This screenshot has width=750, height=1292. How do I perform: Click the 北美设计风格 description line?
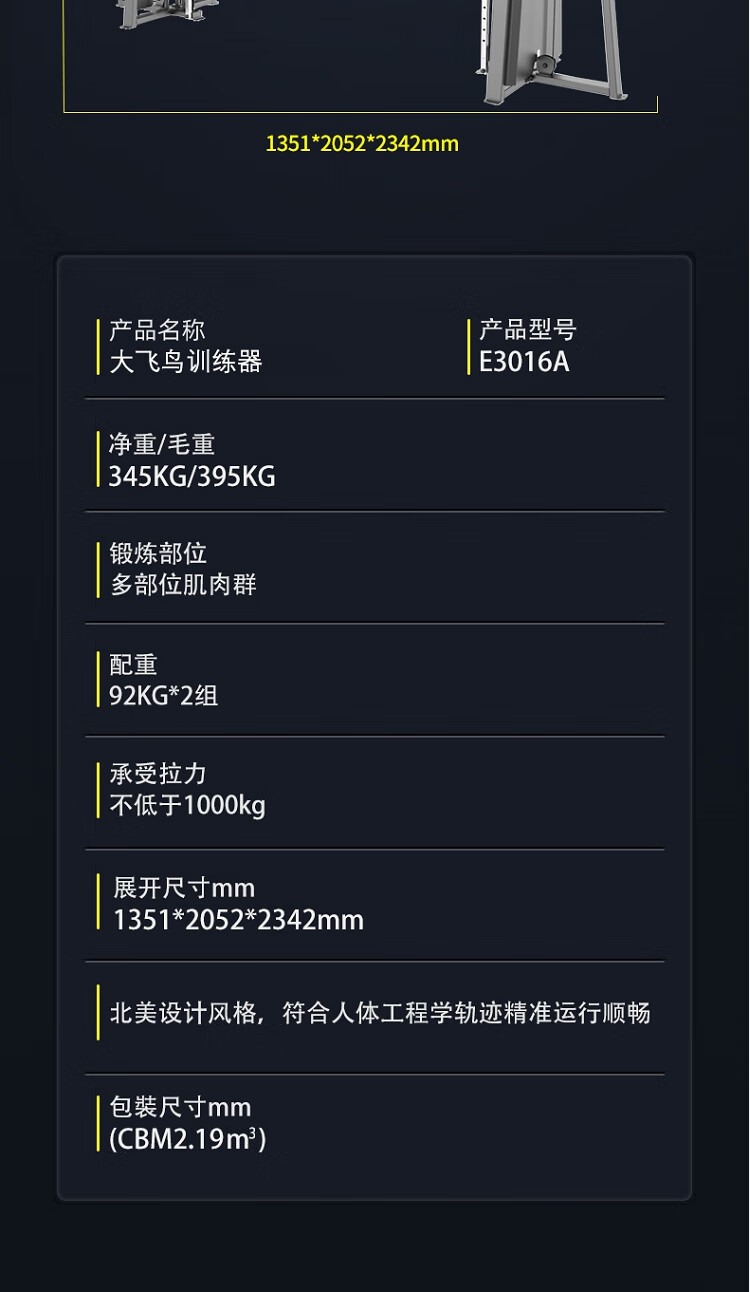pos(380,1013)
